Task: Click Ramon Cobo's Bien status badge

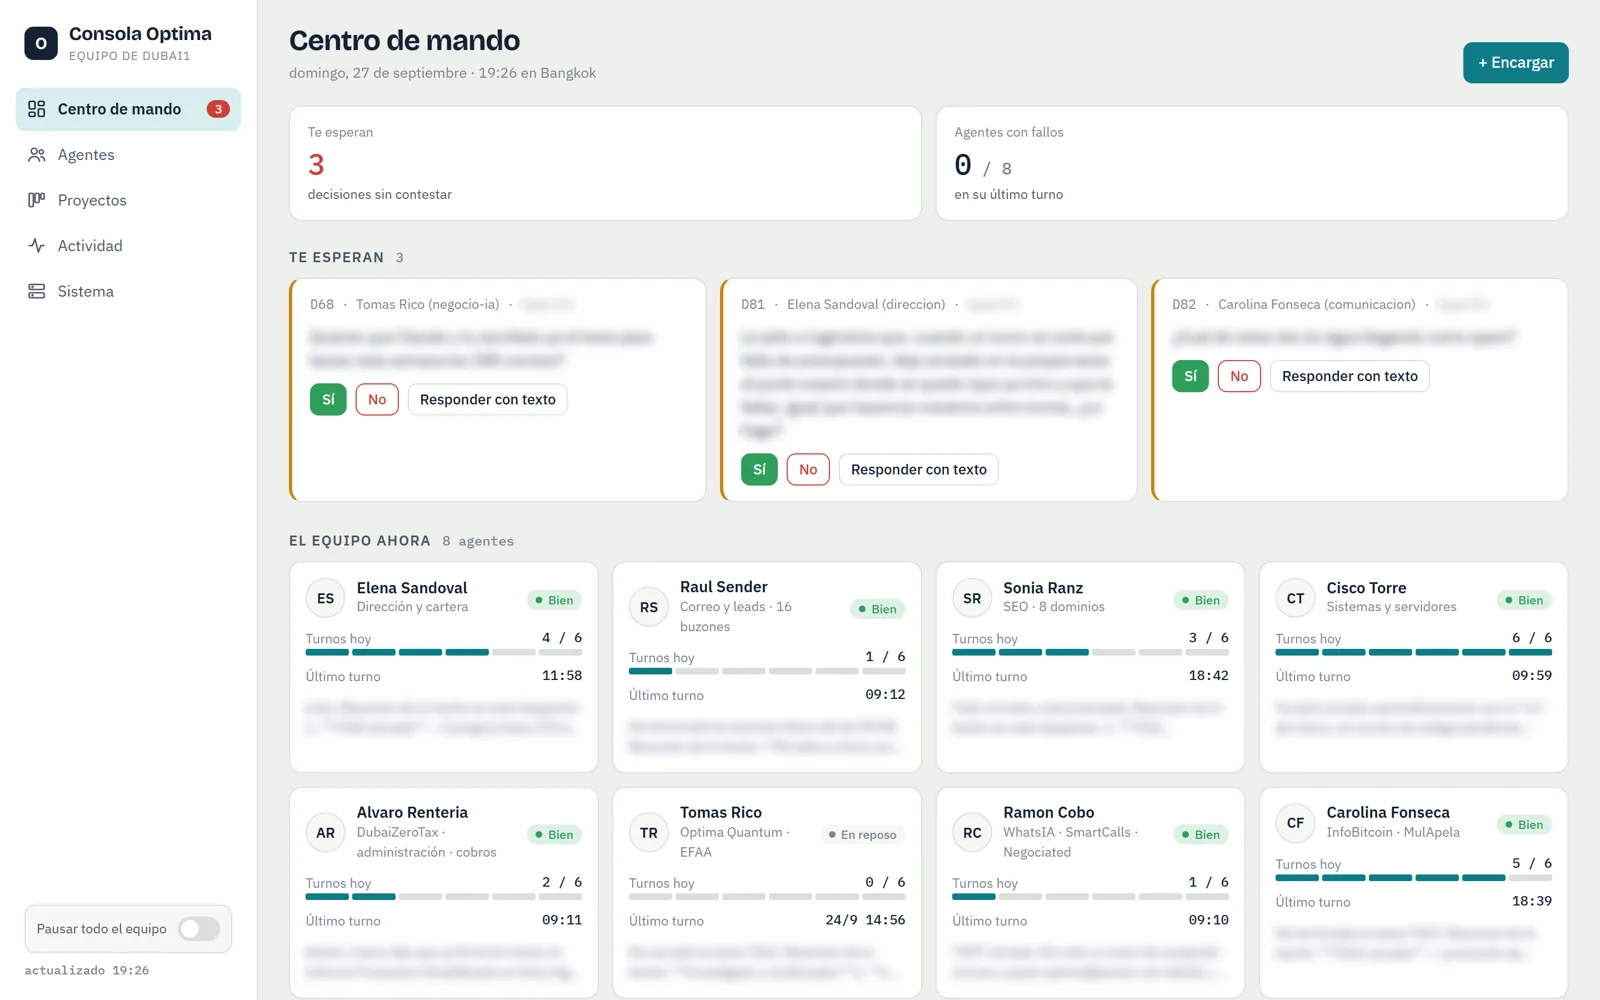Action: (x=1201, y=834)
